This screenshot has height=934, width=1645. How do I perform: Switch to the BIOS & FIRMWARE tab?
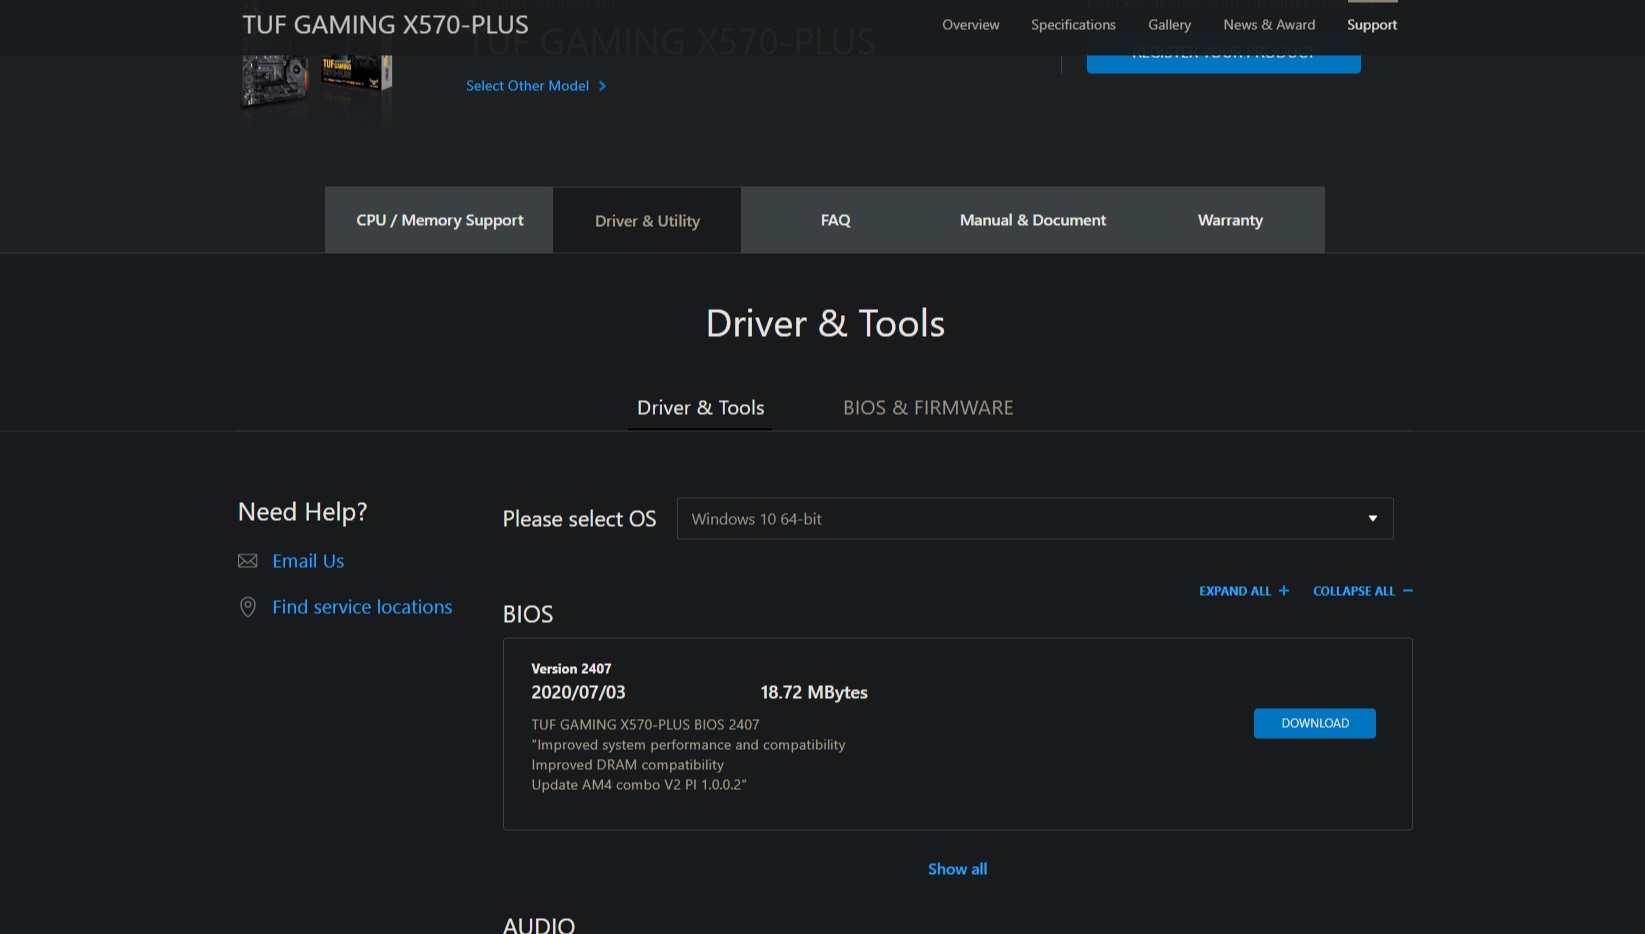[927, 408]
